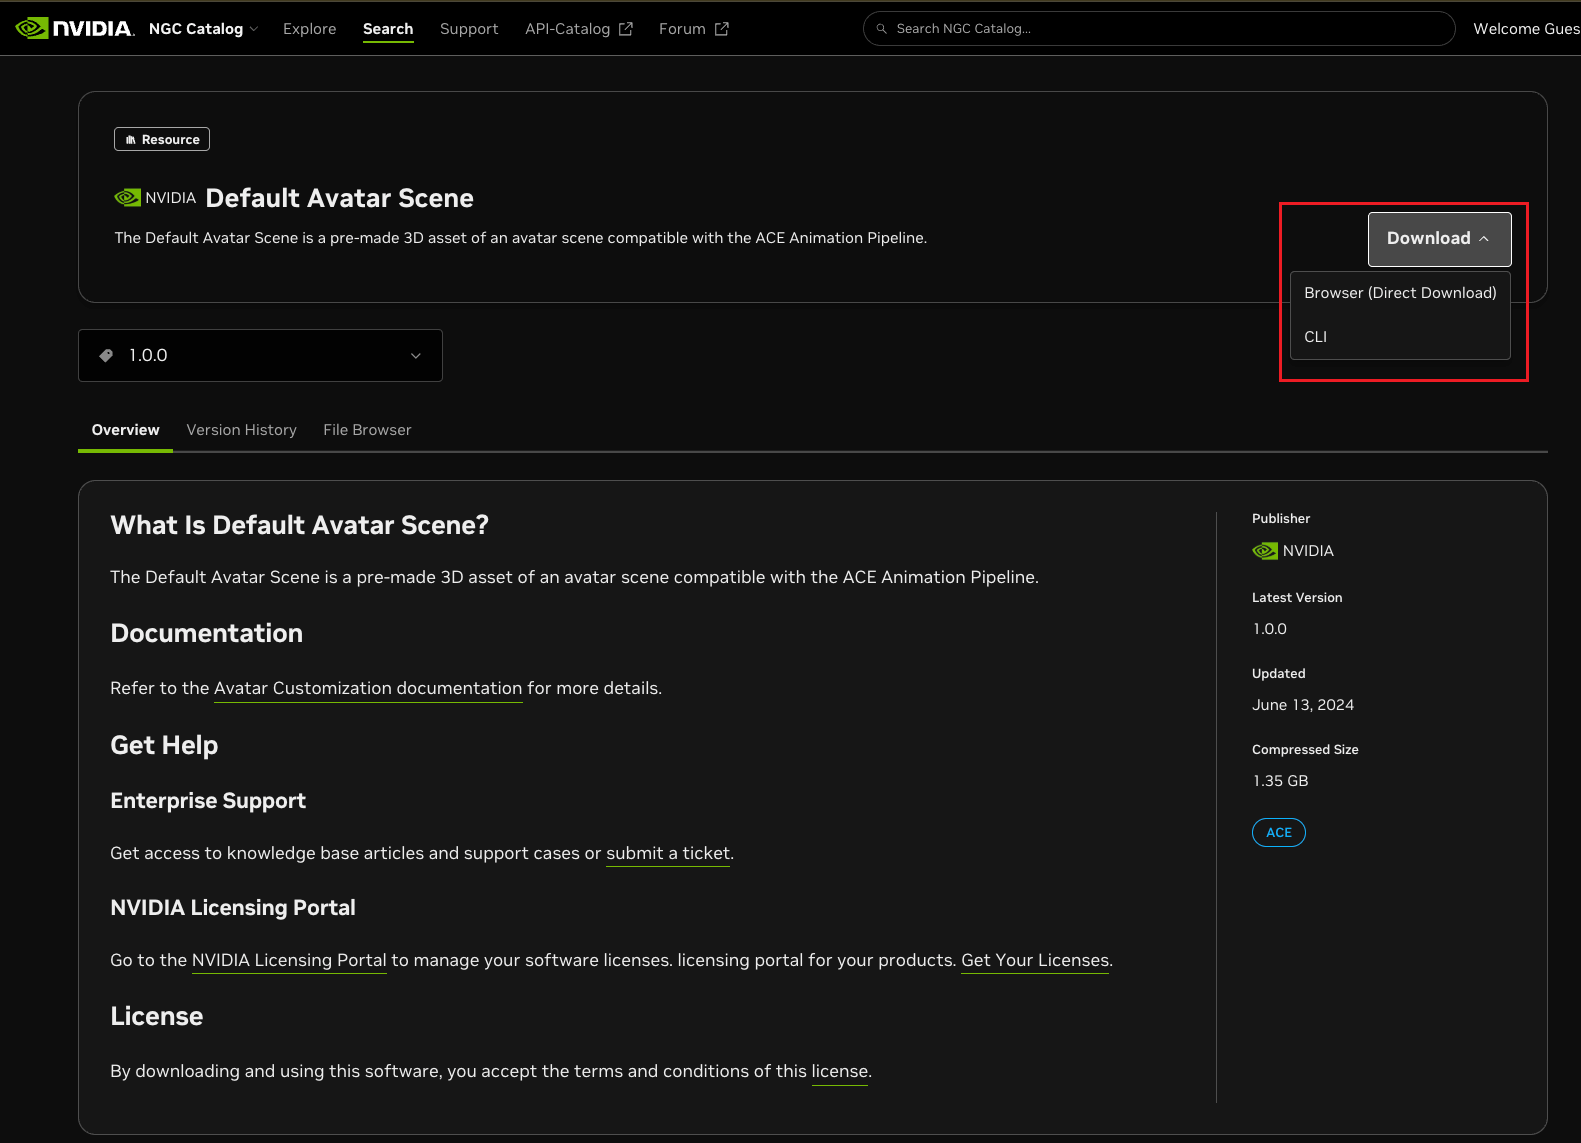Image resolution: width=1581 pixels, height=1143 pixels.
Task: Click the Latest Version 1.0.0 value
Action: pyautogui.click(x=1270, y=629)
